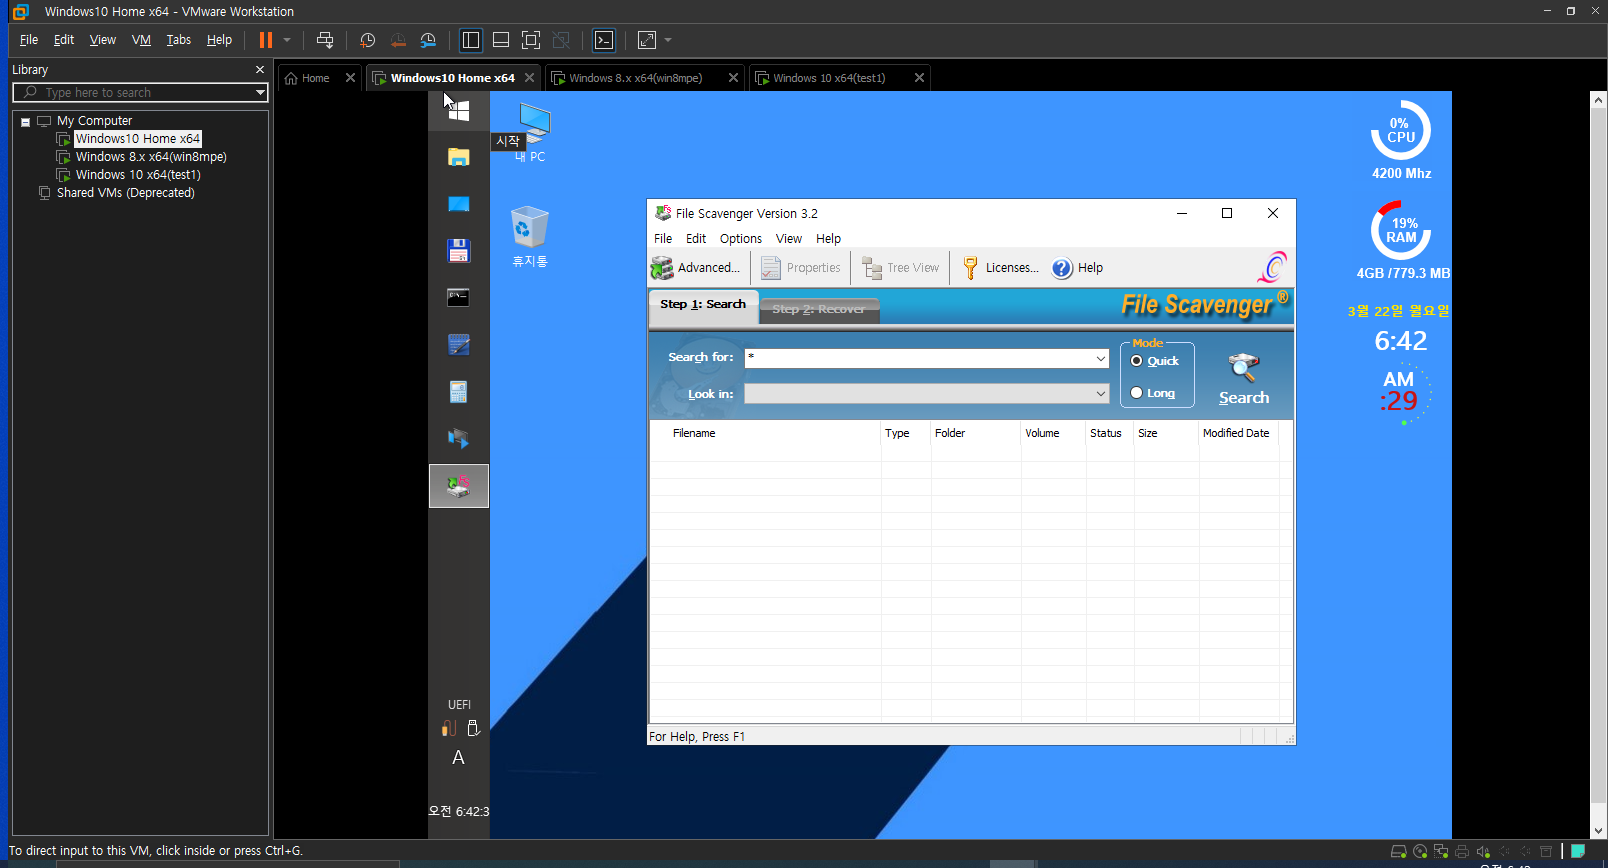Click the Folder column header

point(975,433)
